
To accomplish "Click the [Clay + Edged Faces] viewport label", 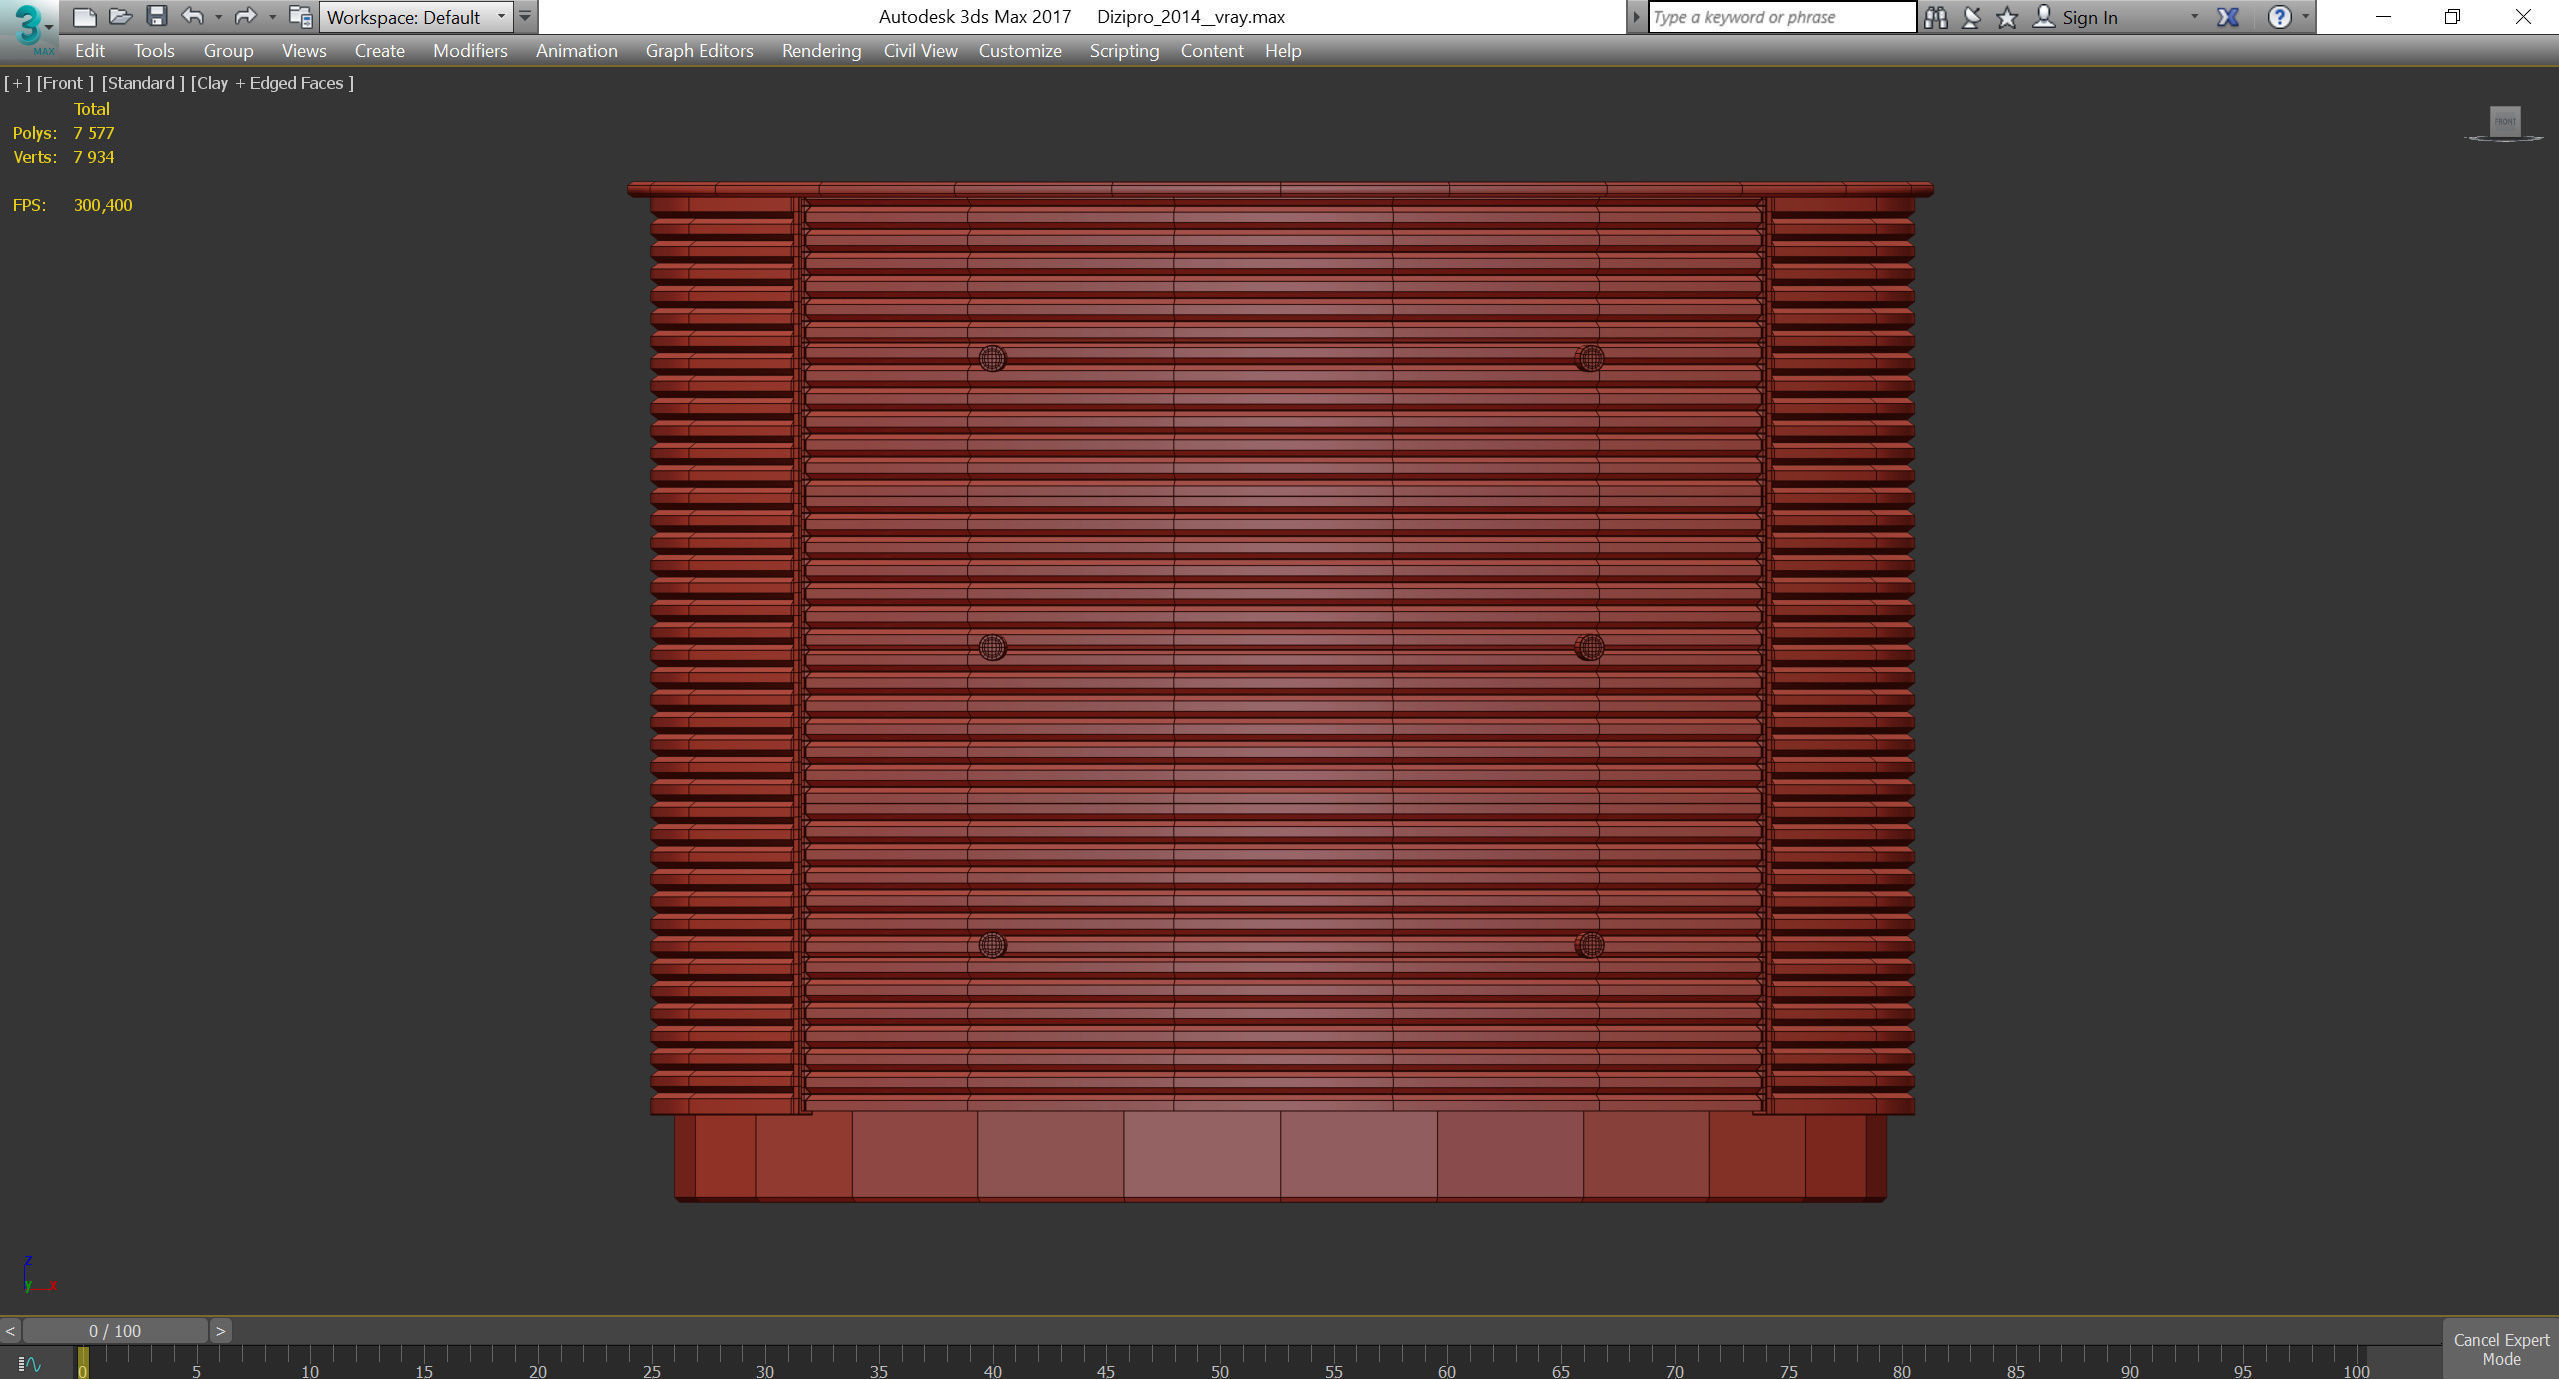I will (272, 83).
